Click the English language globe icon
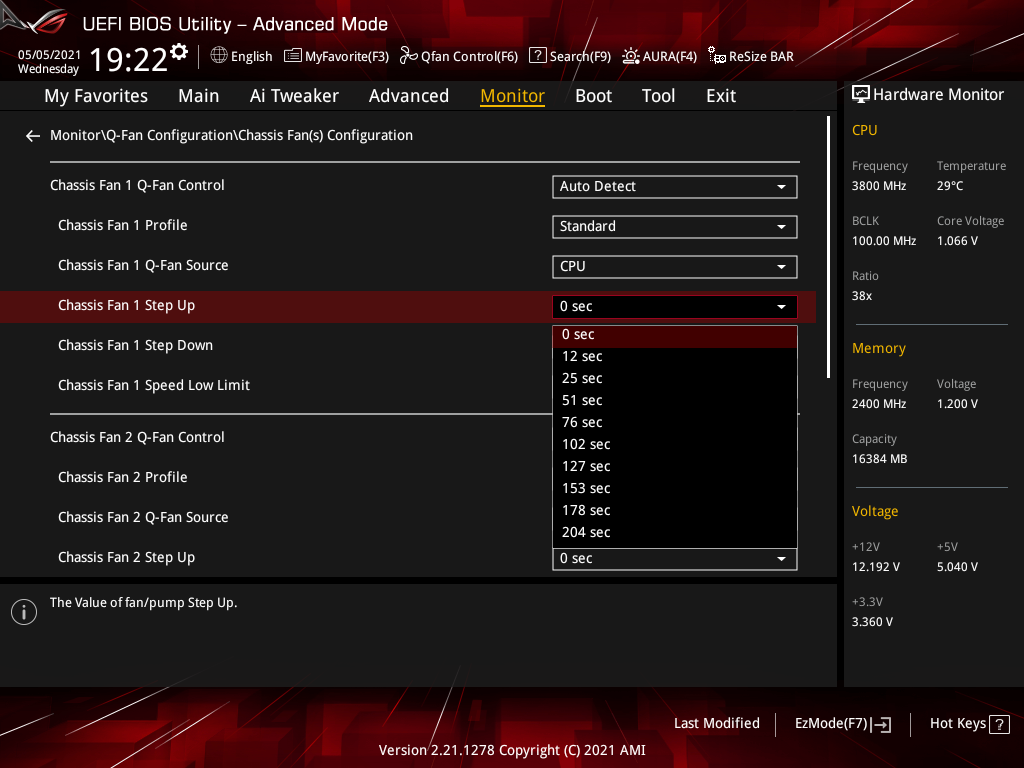This screenshot has width=1024, height=768. click(219, 56)
